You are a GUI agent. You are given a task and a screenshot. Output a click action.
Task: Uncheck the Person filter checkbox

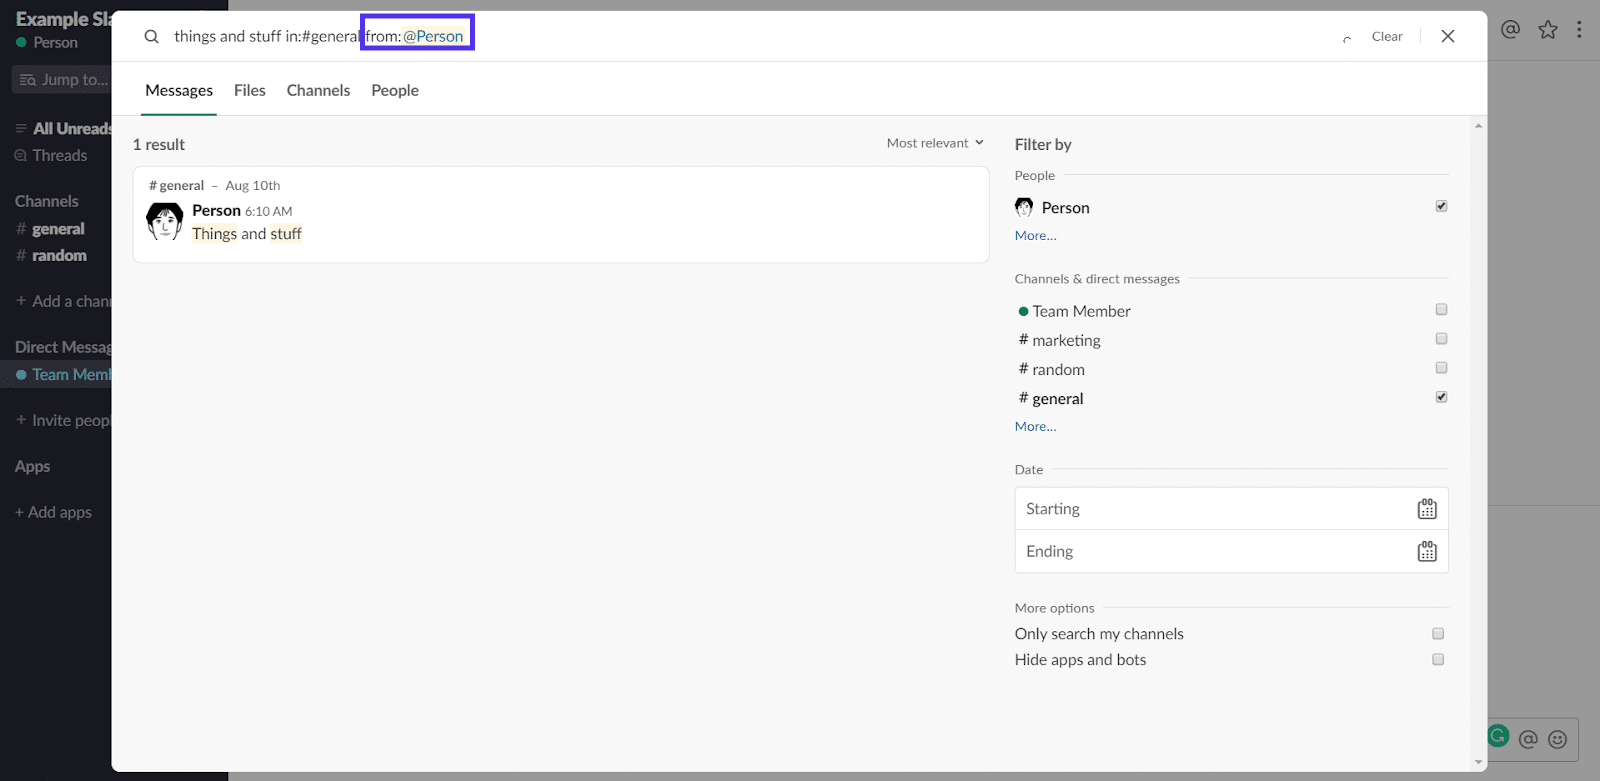(1441, 206)
